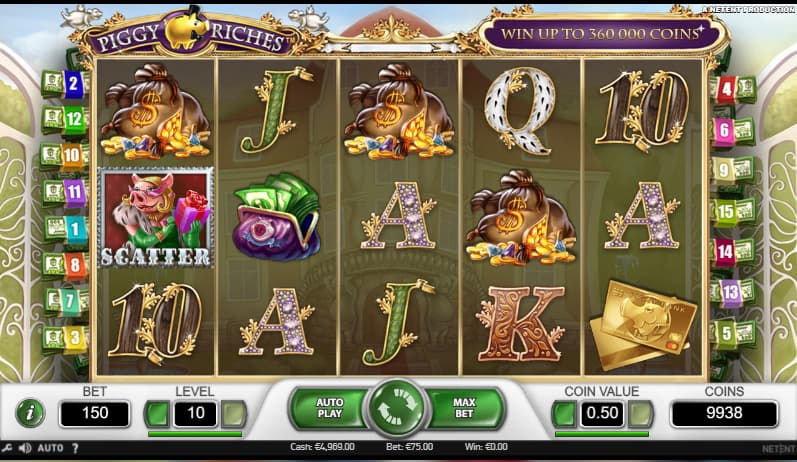Open the wrench settings icon

[7, 448]
